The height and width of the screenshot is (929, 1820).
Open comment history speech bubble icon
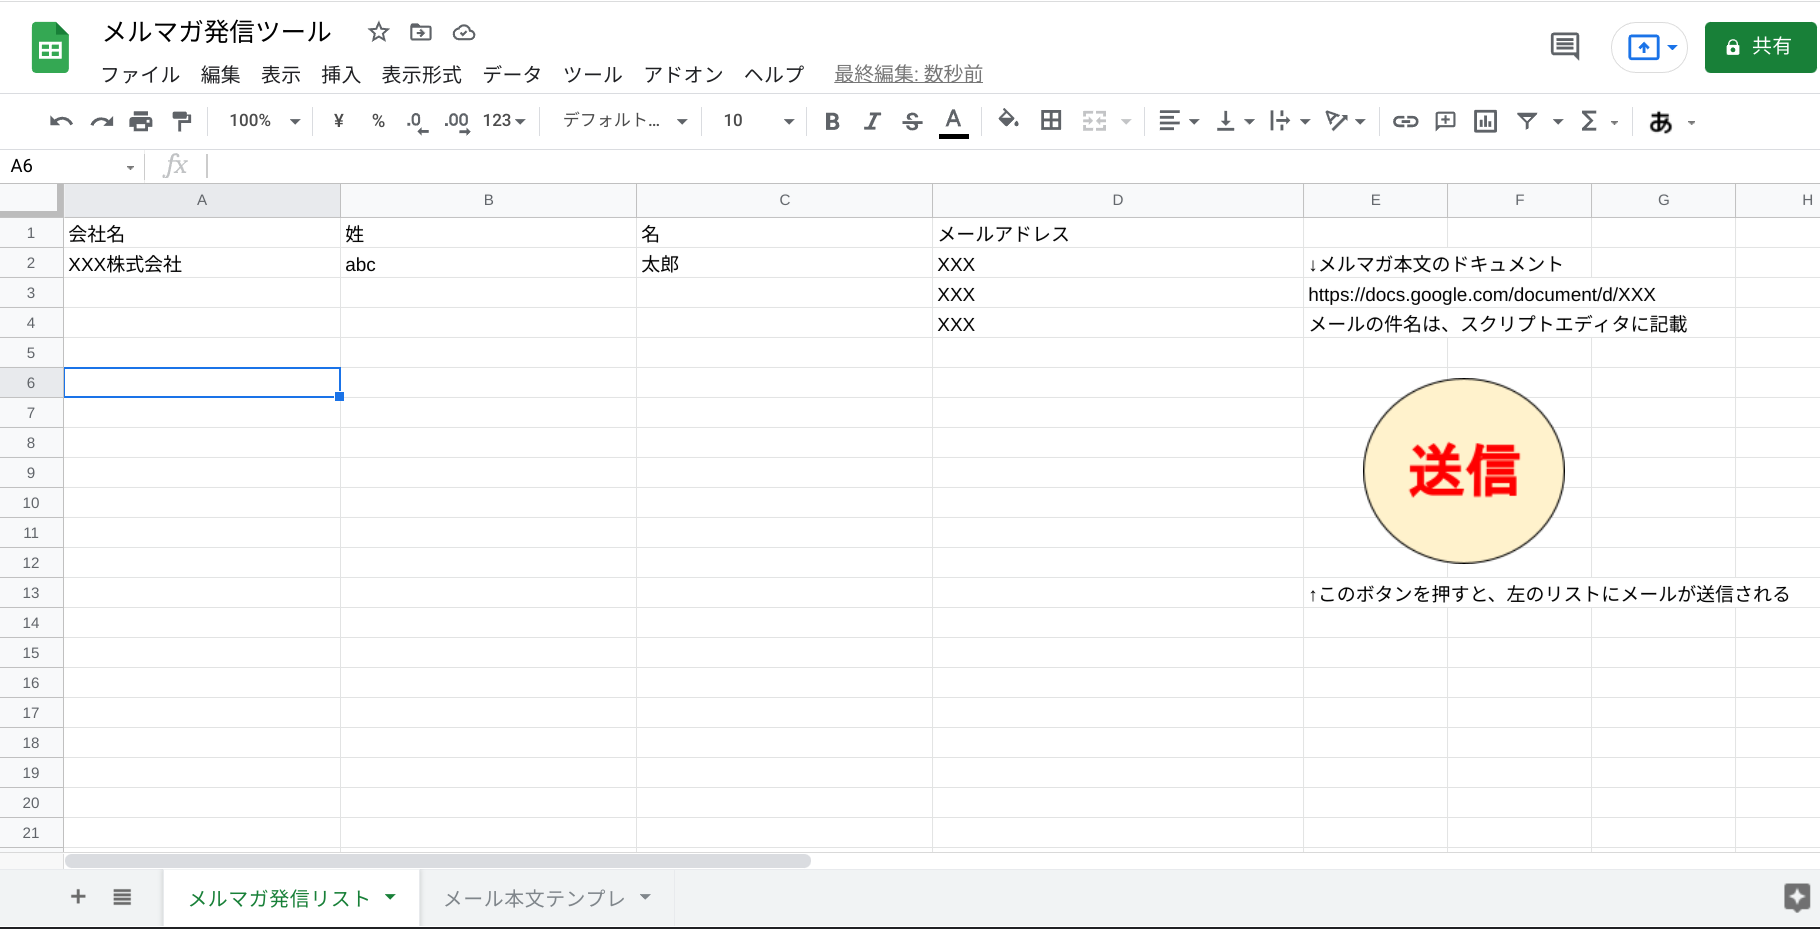(1564, 46)
